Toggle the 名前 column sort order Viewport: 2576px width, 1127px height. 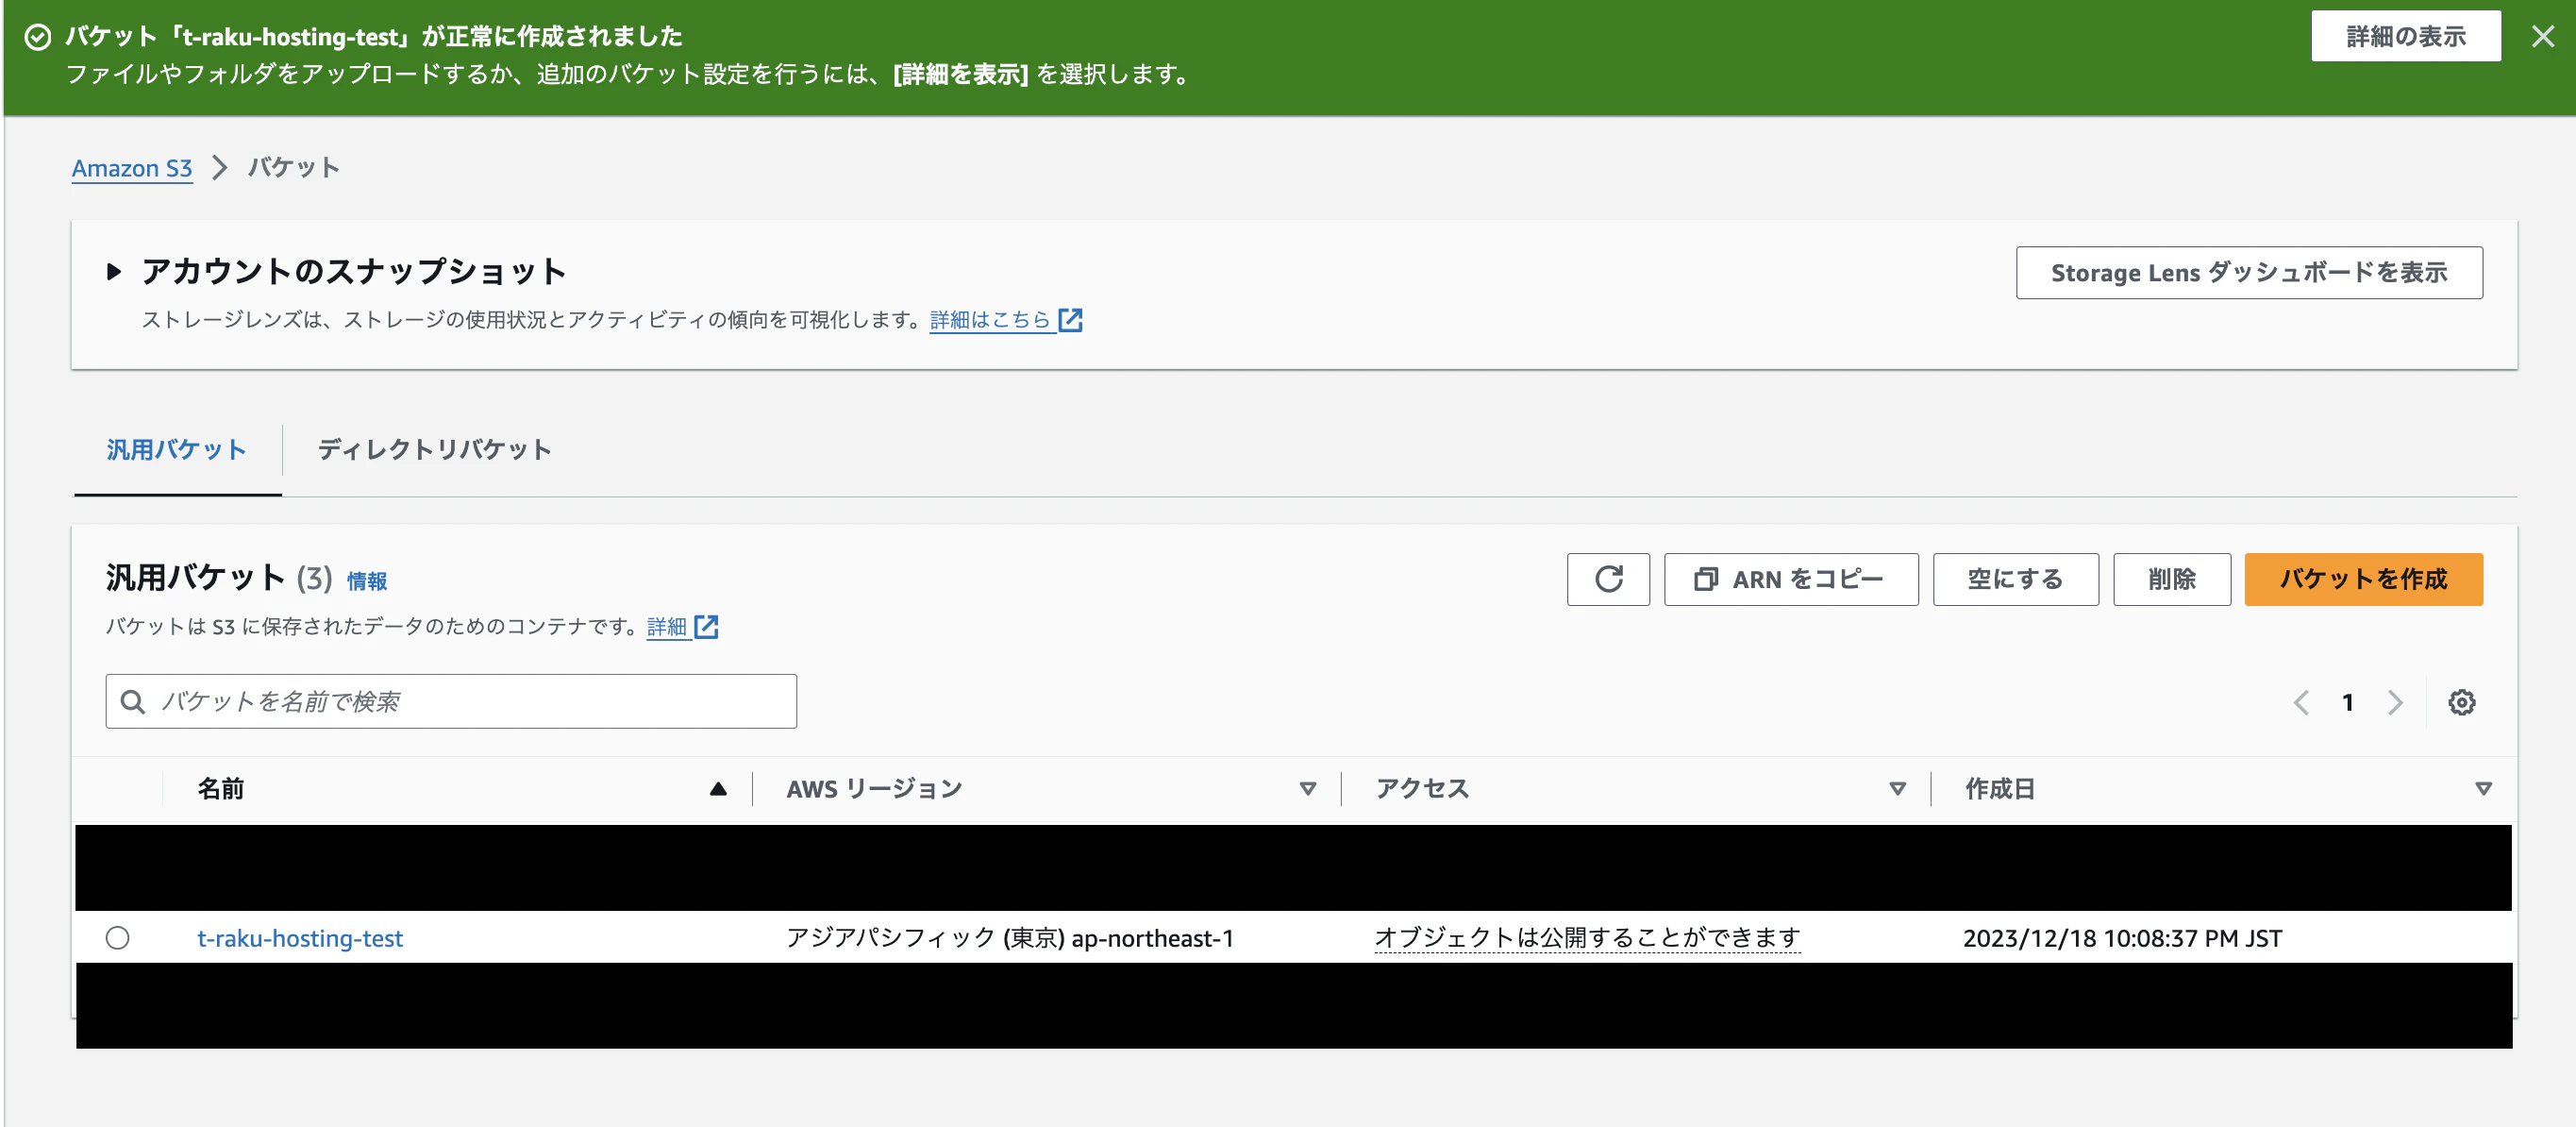(718, 788)
